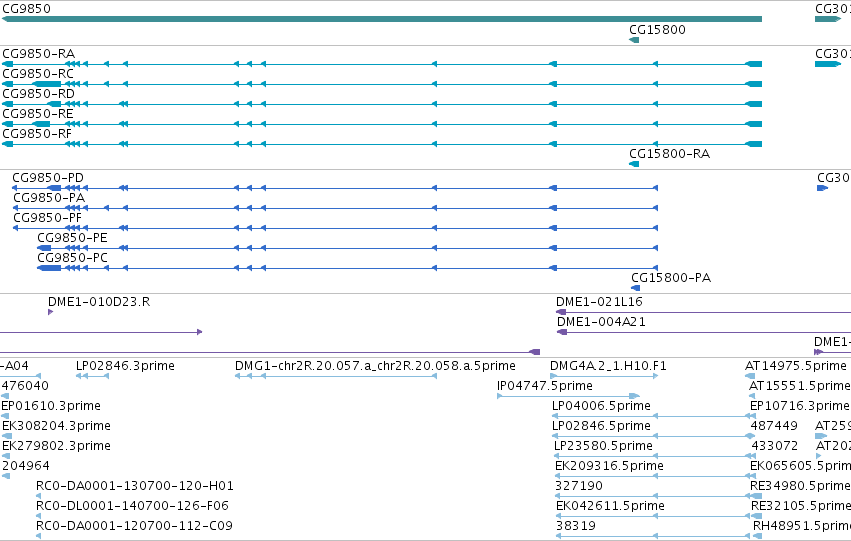Click the CG9850-PE protein label
The width and height of the screenshot is (851, 541).
point(72,238)
